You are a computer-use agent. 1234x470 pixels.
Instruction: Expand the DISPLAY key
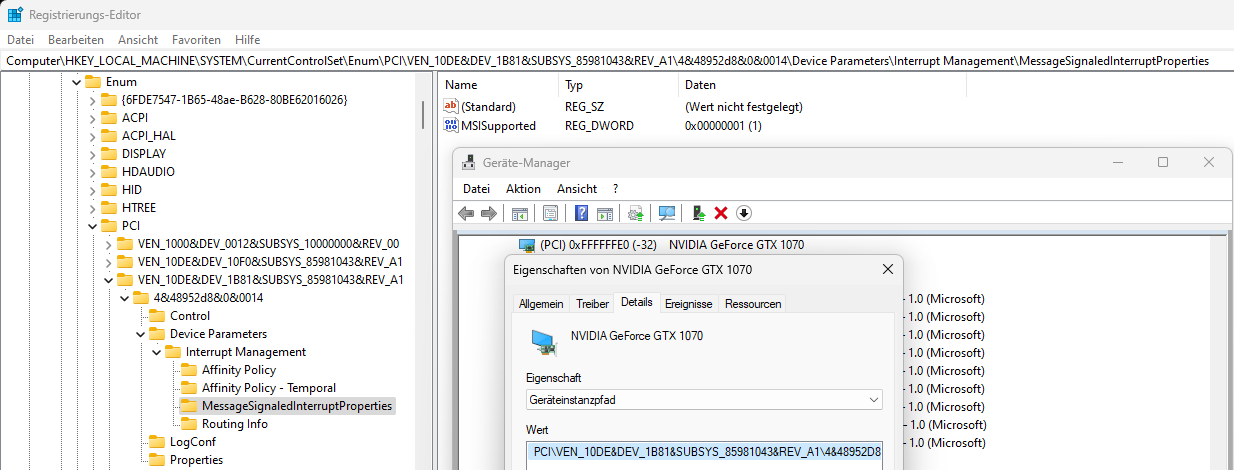[91, 153]
